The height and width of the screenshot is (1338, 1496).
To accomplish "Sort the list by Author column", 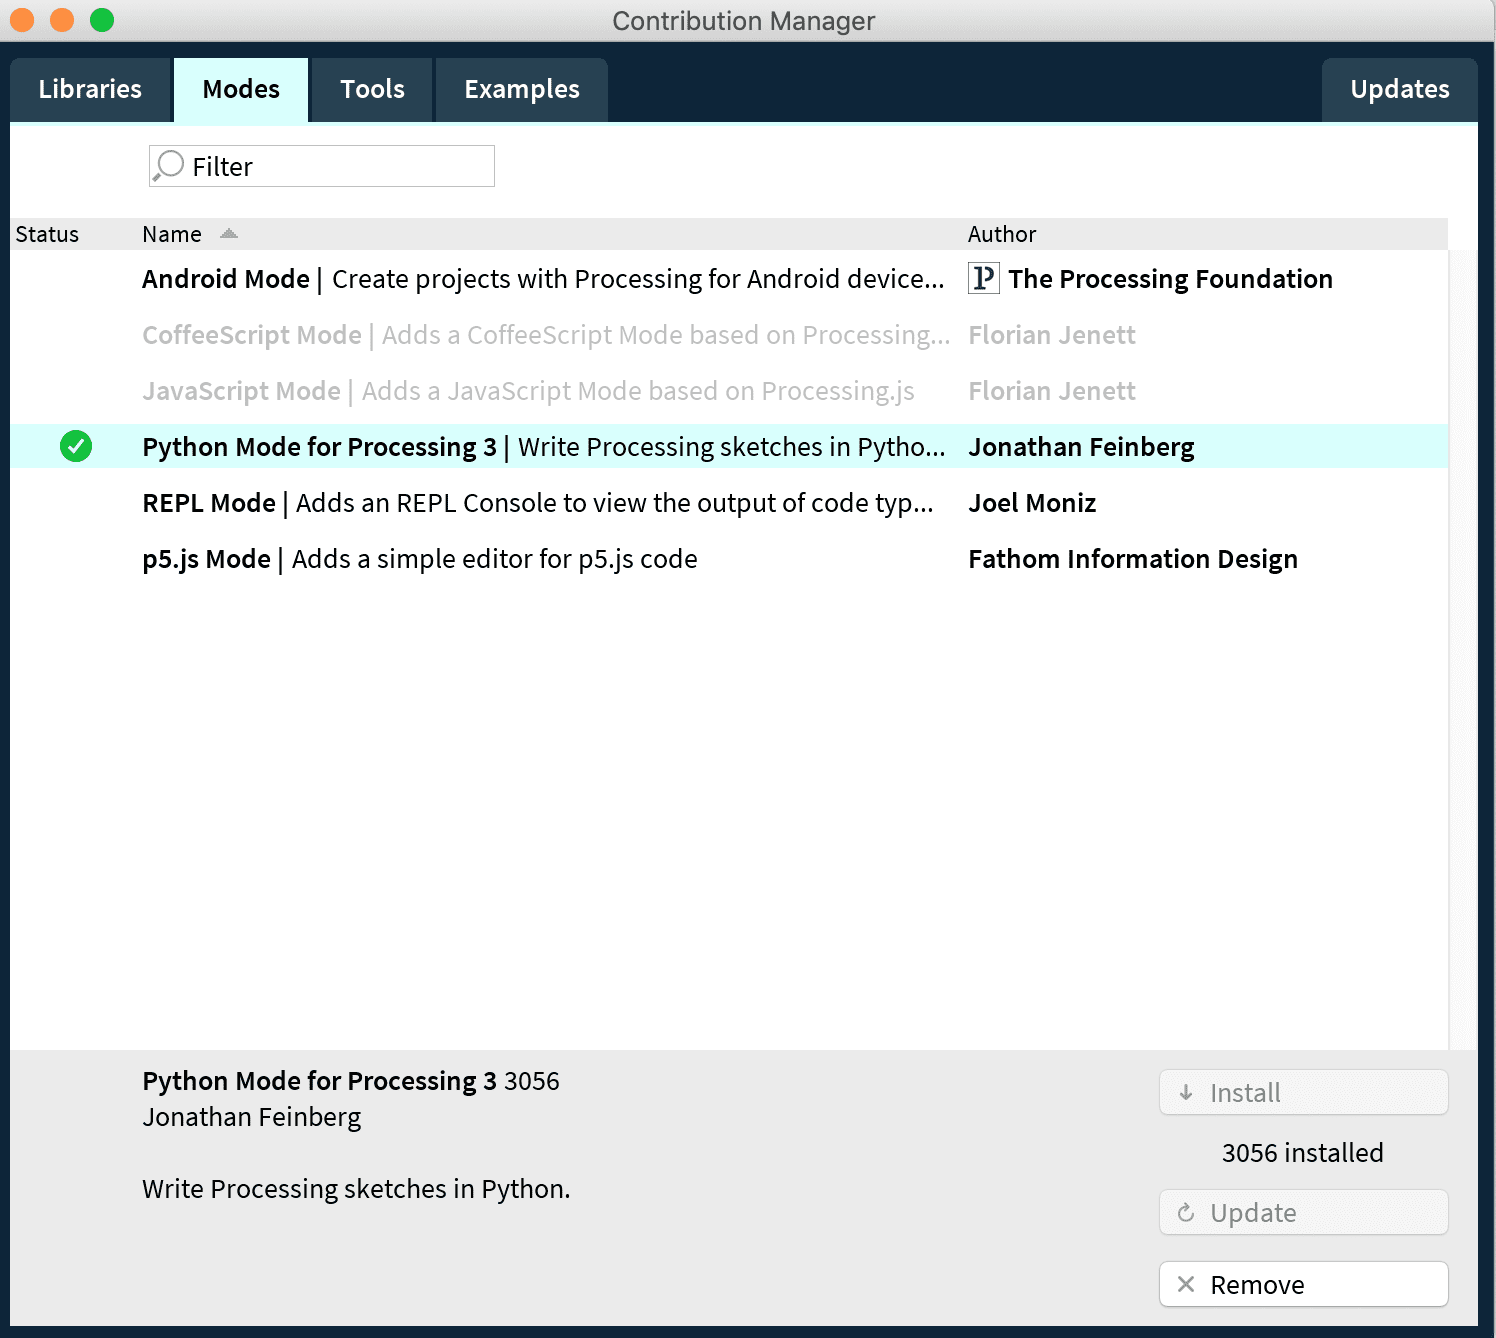I will [x=1002, y=234].
